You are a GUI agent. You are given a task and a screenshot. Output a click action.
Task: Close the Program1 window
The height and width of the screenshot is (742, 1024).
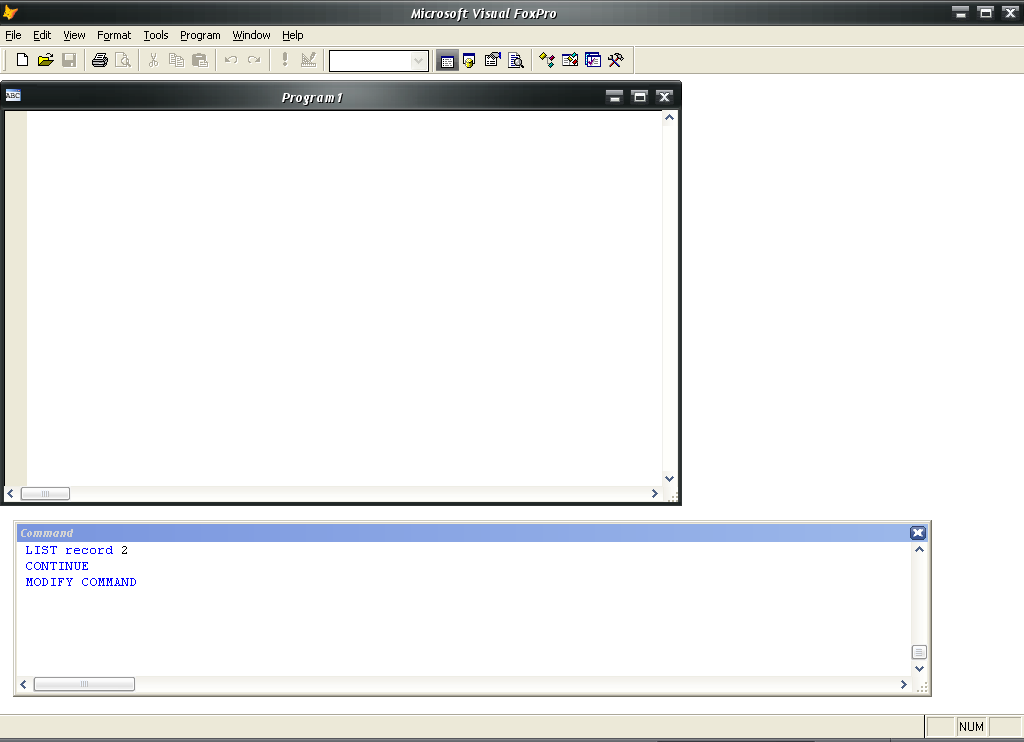pos(664,97)
